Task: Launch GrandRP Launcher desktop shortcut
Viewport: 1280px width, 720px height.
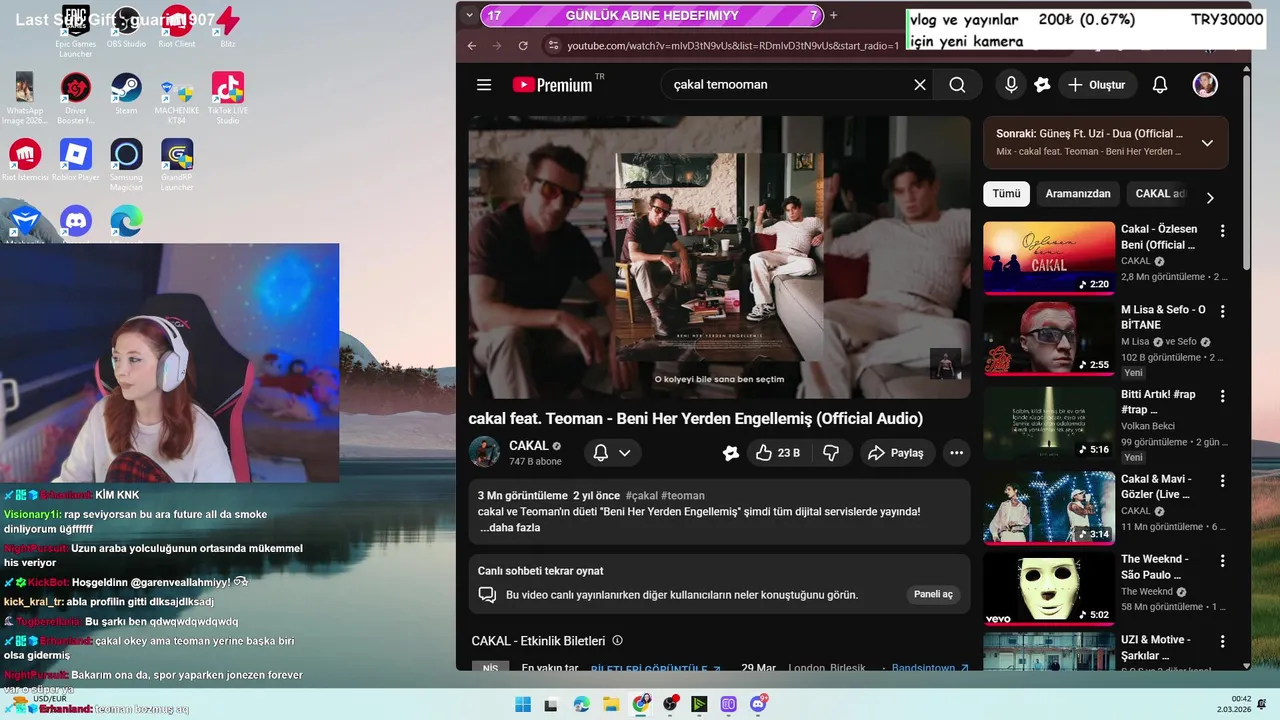Action: 177,165
